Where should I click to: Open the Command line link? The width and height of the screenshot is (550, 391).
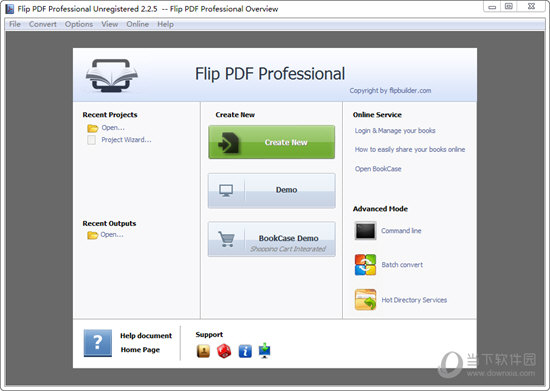pyautogui.click(x=401, y=231)
